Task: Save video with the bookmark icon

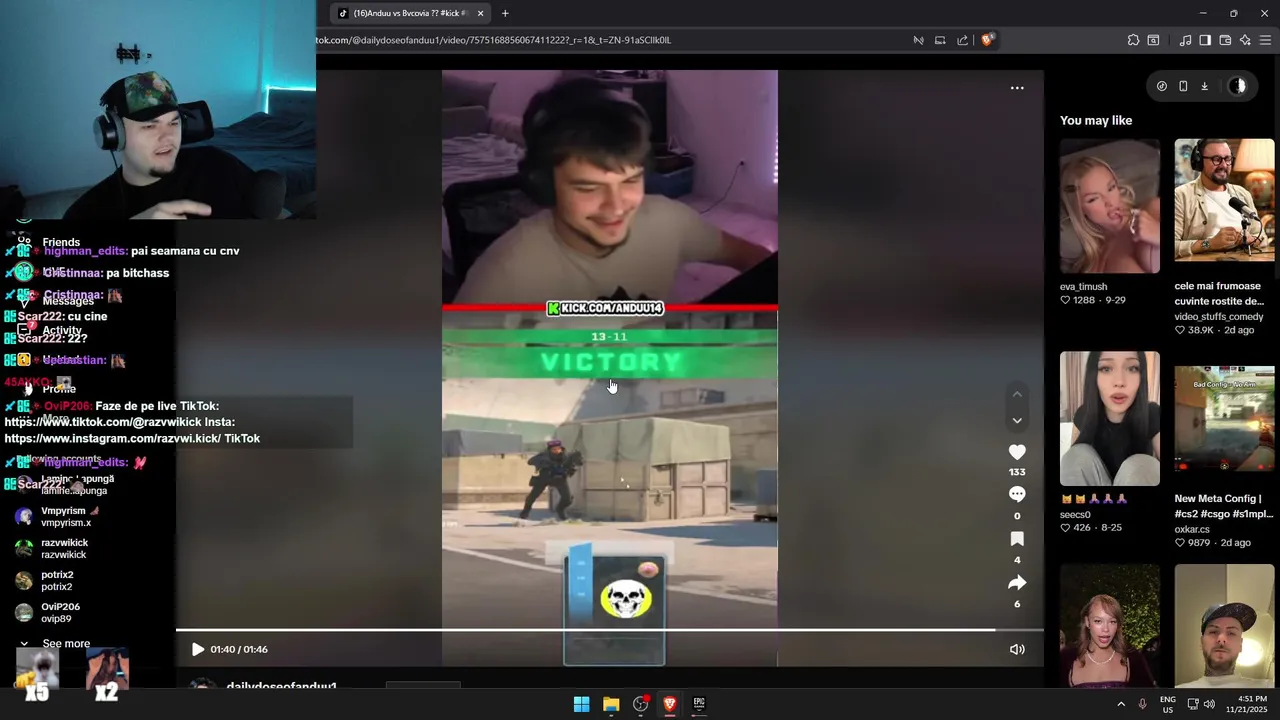Action: point(1017,539)
